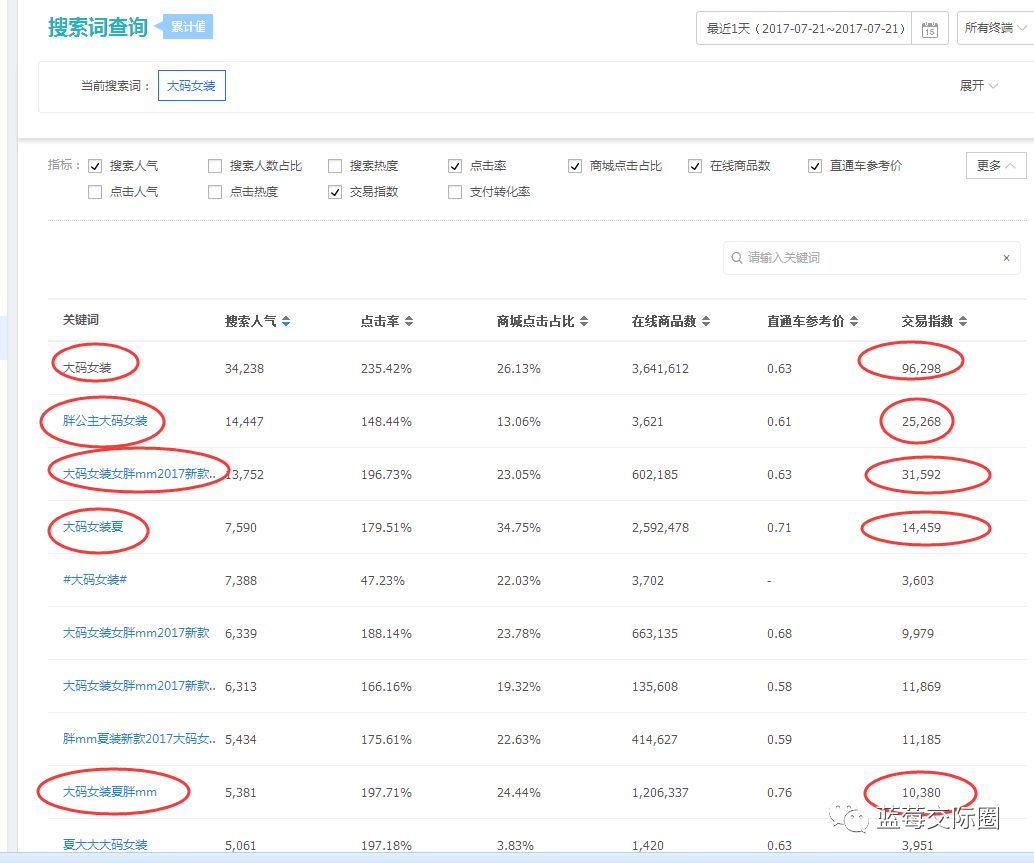Click 点击率 value 47.23%

click(382, 581)
